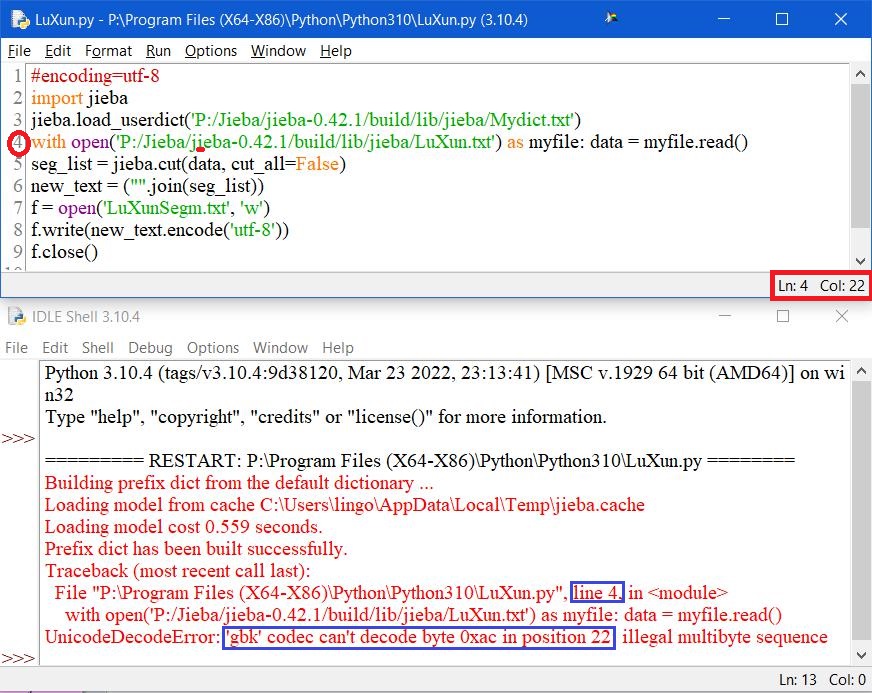
Task: Click 'line 4,' in the traceback File line
Action: point(598,593)
